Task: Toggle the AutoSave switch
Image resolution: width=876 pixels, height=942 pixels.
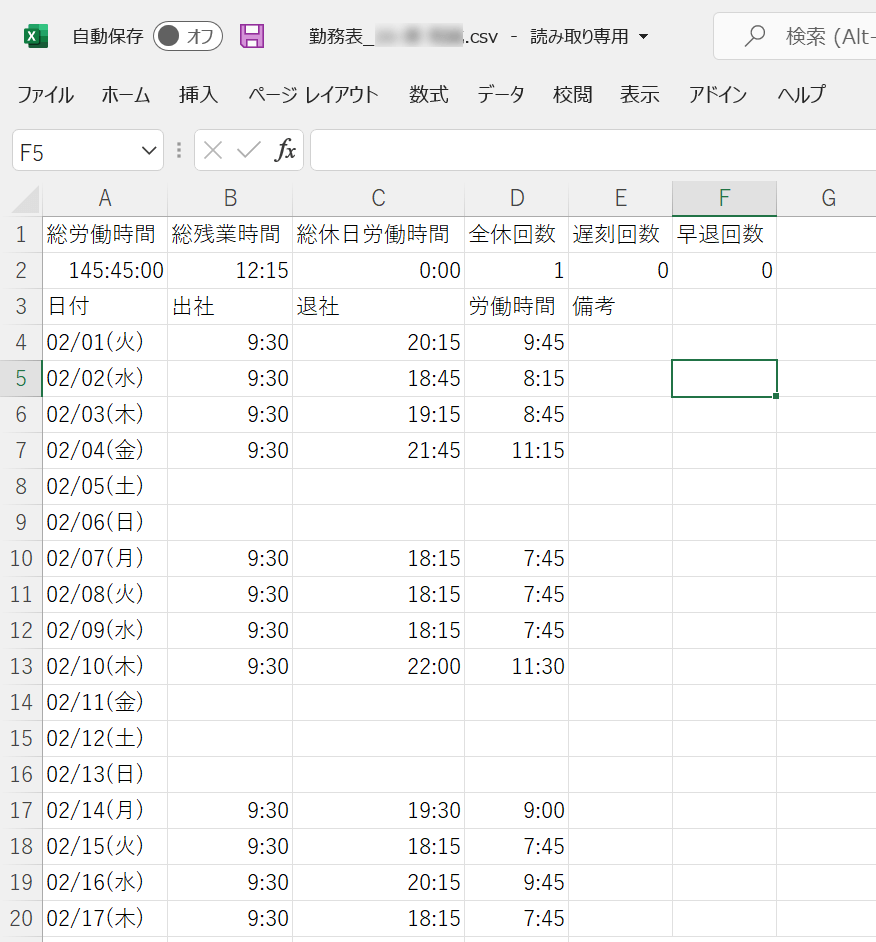Action: [187, 37]
